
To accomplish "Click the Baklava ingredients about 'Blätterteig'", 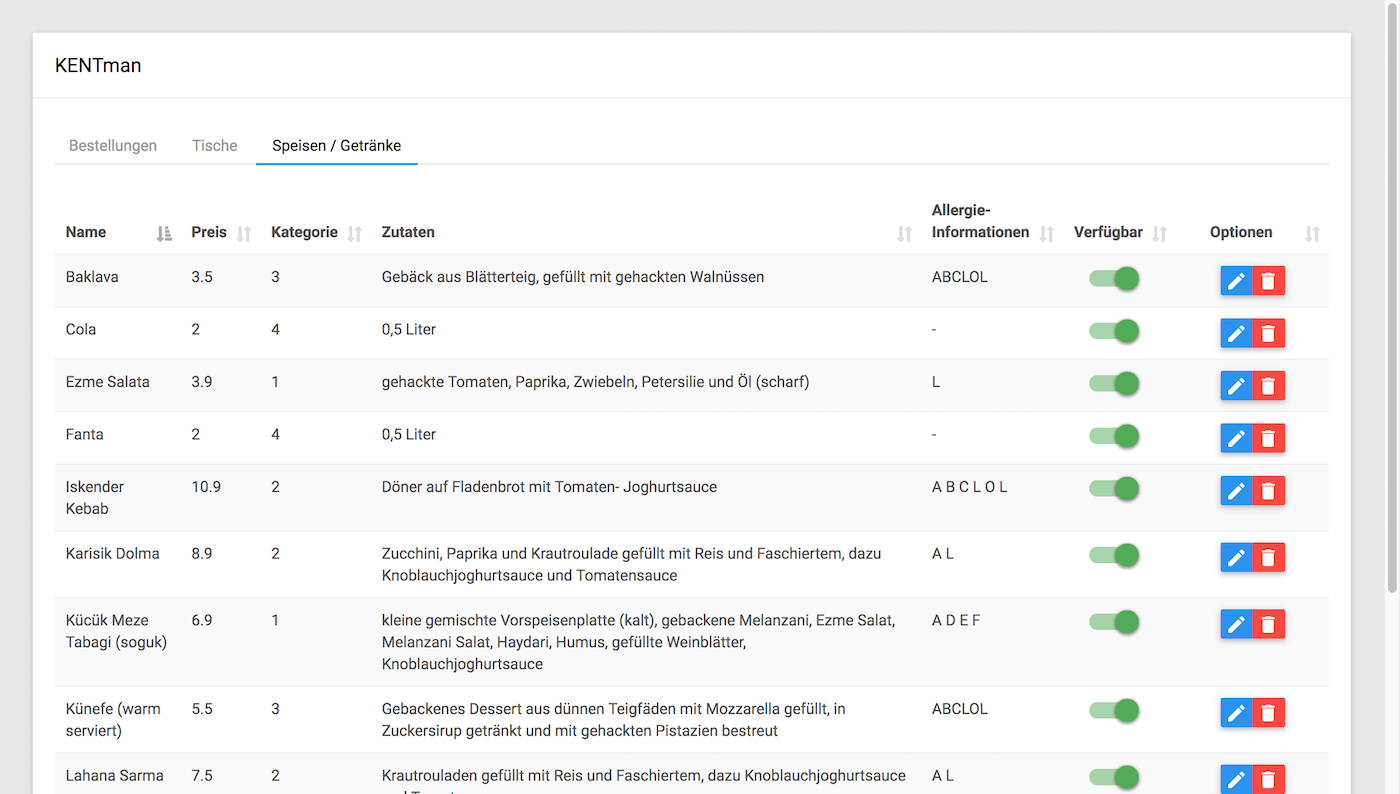I will (573, 277).
